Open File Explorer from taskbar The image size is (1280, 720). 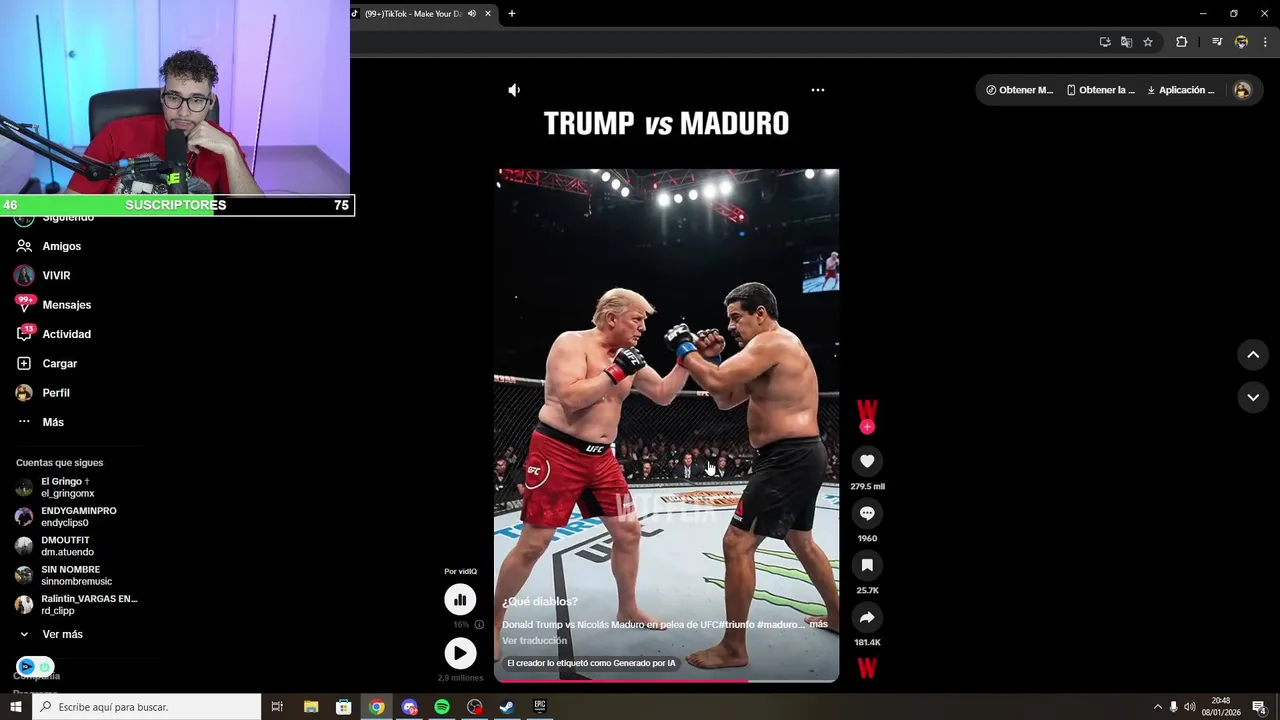click(x=310, y=707)
